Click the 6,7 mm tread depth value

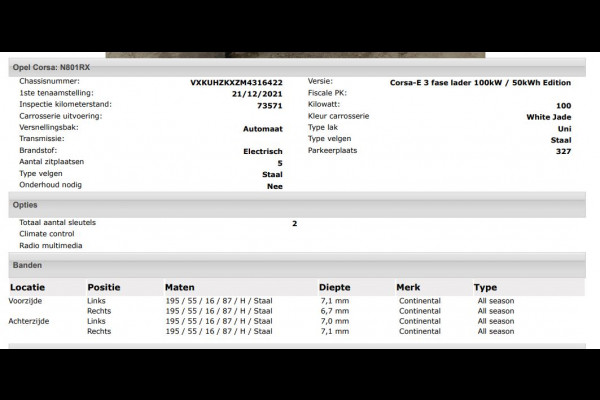[x=335, y=311]
